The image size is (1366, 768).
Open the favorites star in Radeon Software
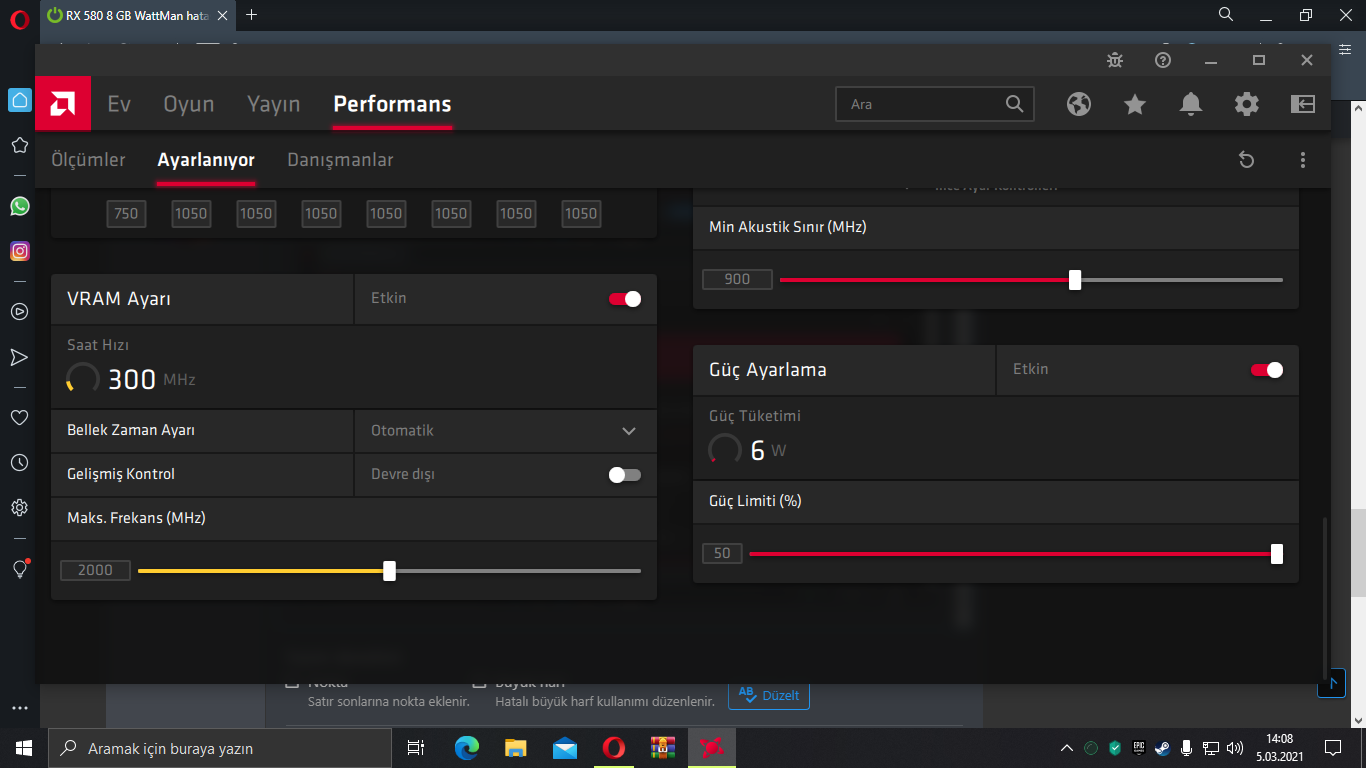pyautogui.click(x=1135, y=104)
